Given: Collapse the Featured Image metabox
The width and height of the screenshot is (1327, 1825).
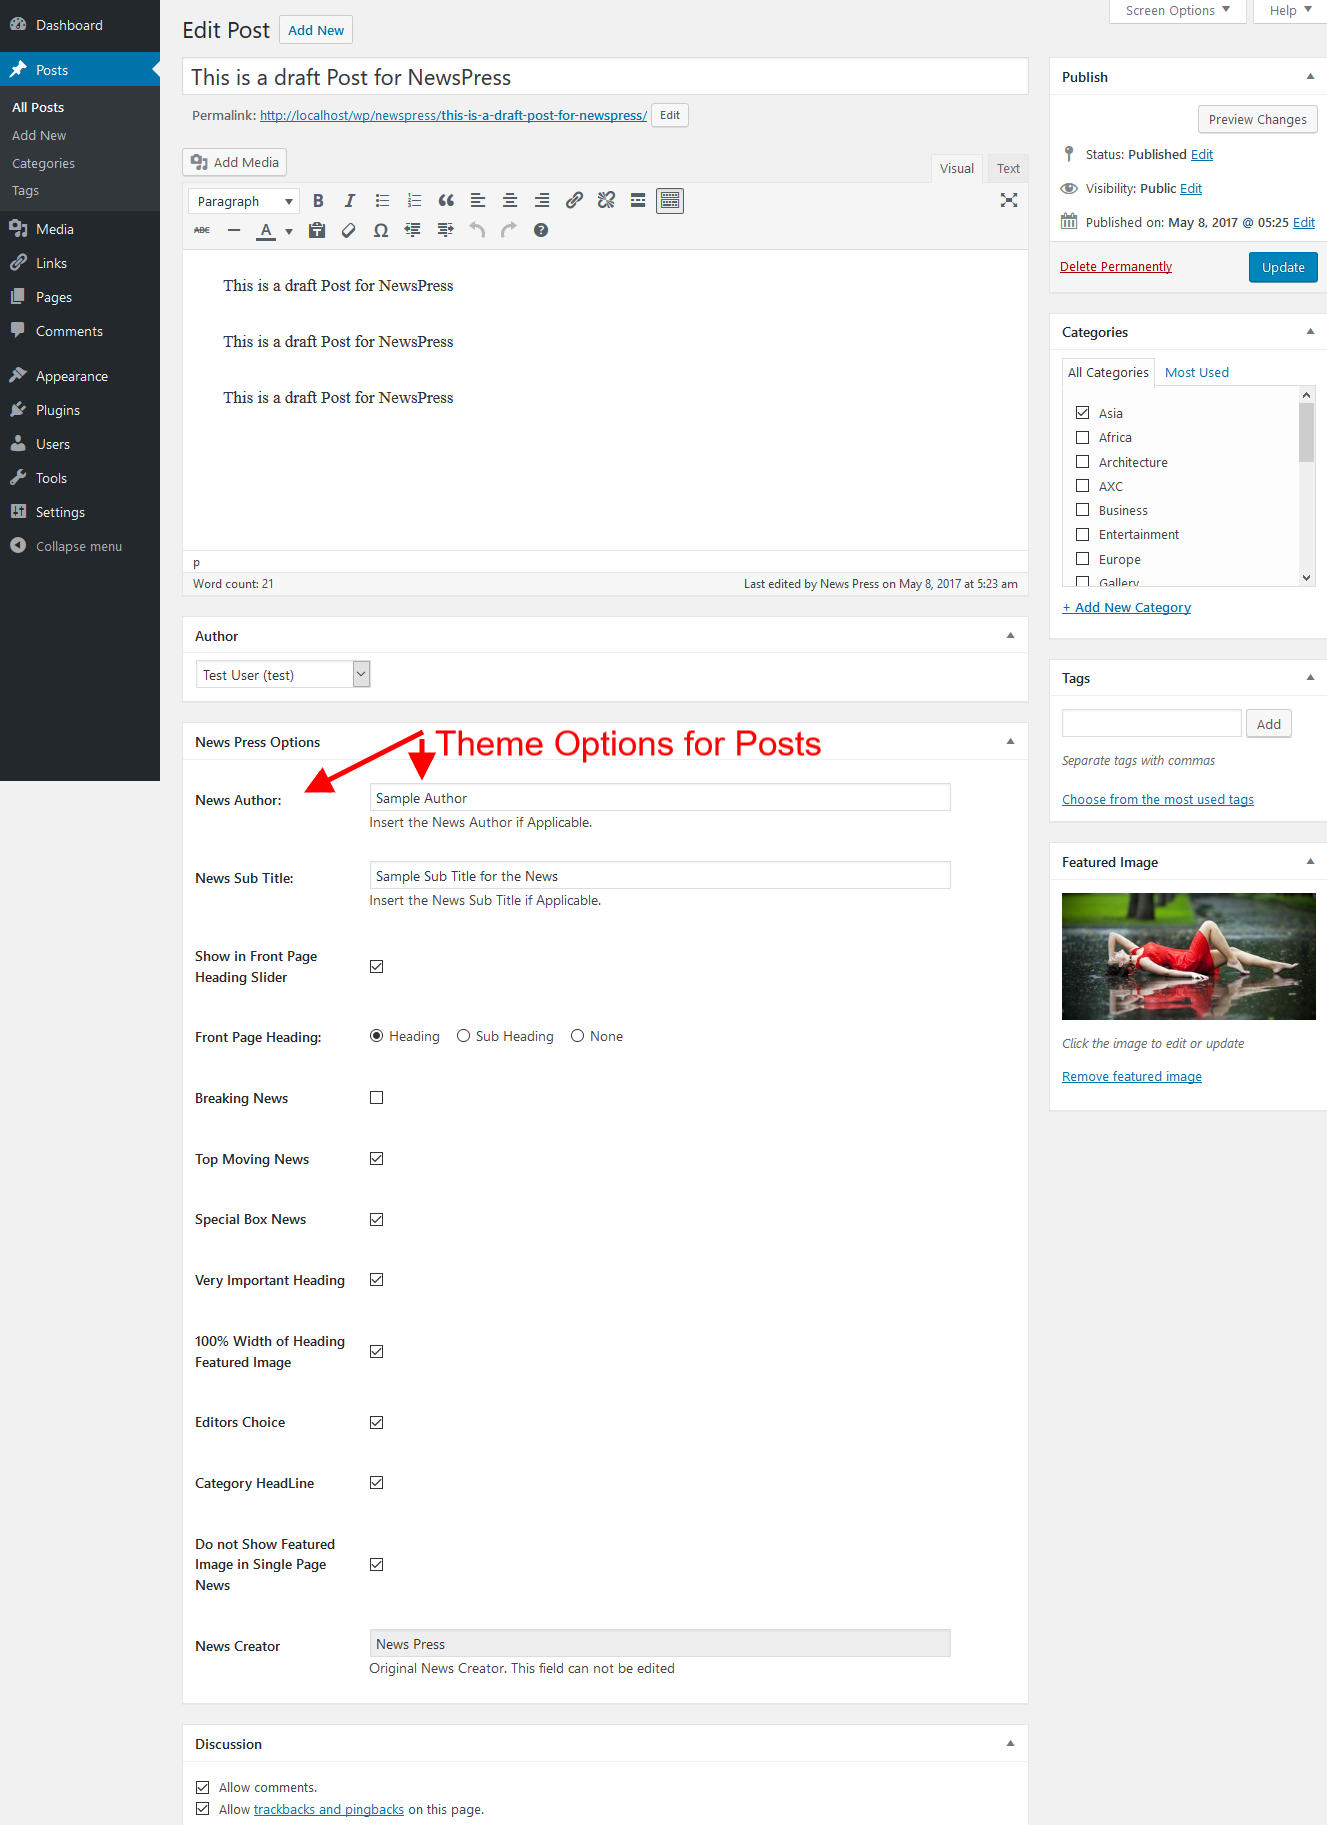Looking at the screenshot, I should [1310, 862].
